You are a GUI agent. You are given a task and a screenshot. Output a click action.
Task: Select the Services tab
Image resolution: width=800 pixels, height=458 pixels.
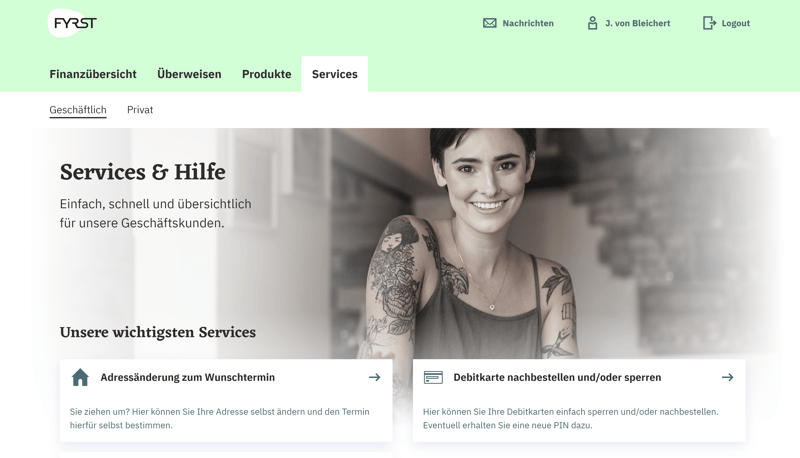[335, 74]
